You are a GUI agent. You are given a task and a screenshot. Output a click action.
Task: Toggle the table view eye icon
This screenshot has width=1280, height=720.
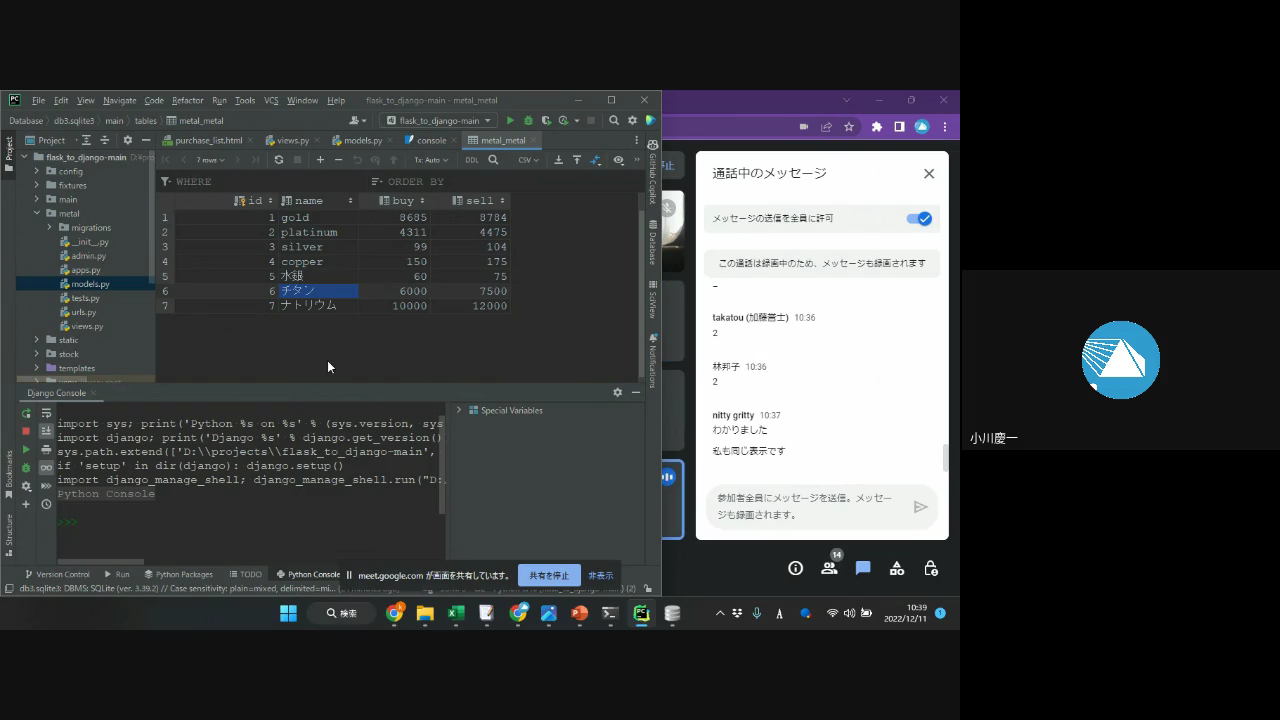coord(618,160)
